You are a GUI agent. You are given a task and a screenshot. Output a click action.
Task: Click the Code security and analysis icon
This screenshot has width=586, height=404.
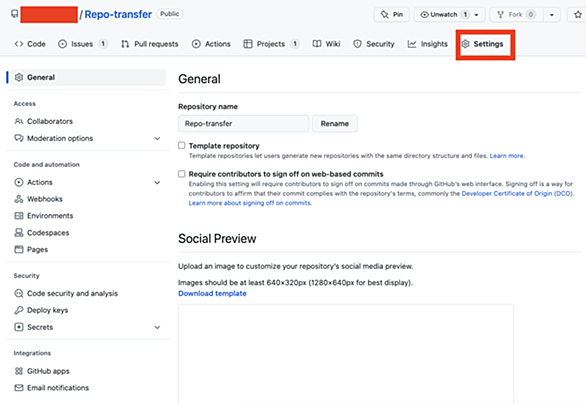pos(19,293)
